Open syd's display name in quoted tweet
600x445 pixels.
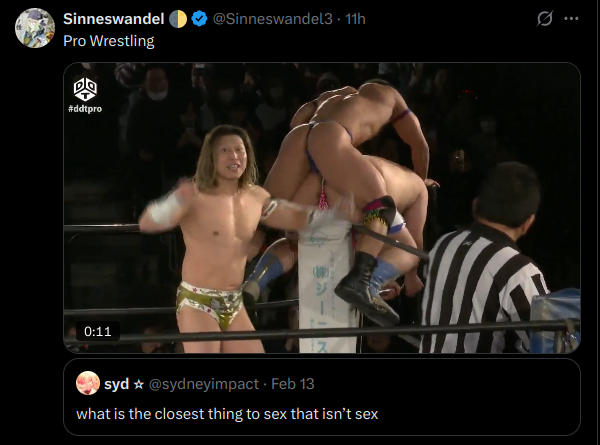tap(116, 384)
